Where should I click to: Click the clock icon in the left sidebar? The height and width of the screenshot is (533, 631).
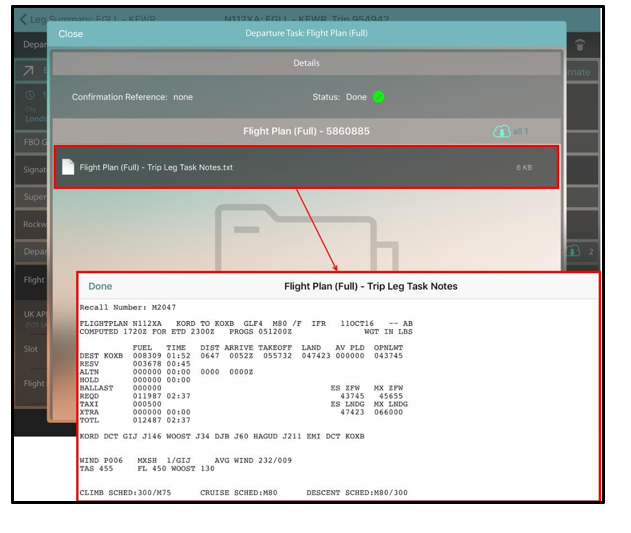point(28,97)
